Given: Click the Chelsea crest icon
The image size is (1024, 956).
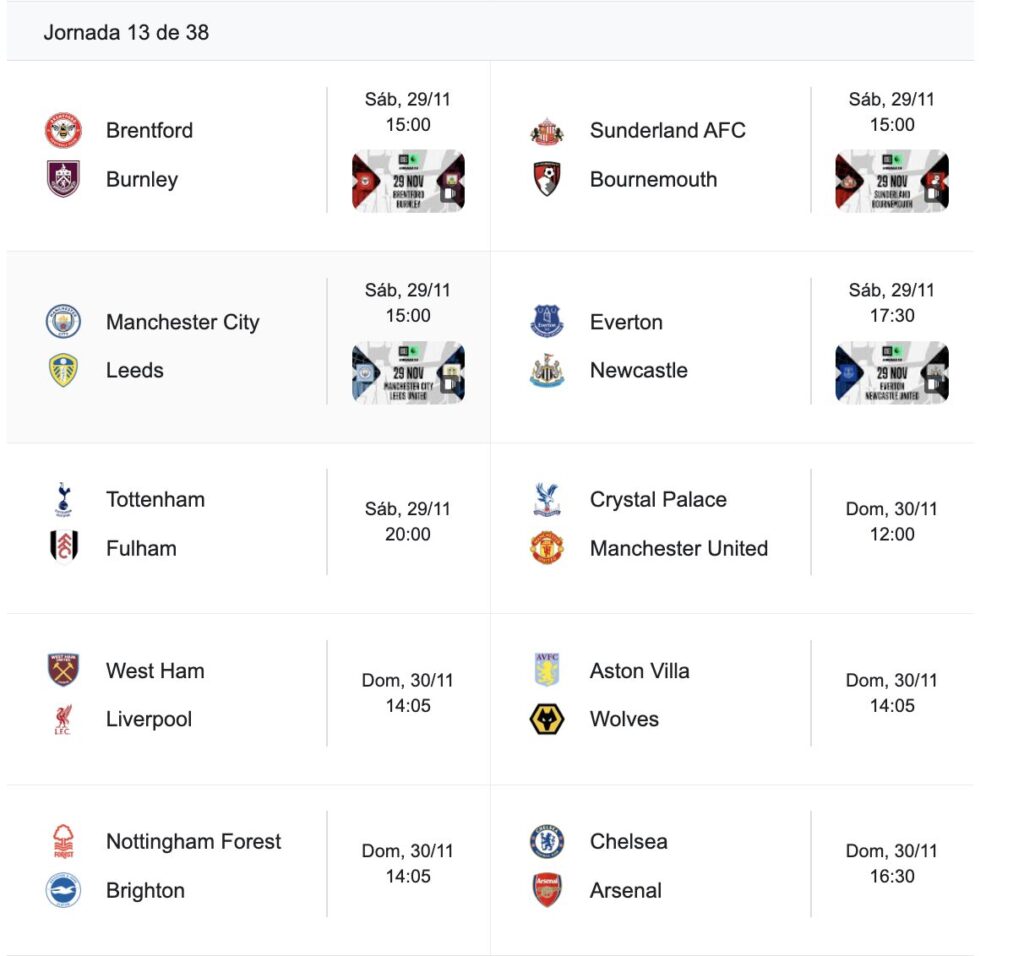Looking at the screenshot, I should pyautogui.click(x=547, y=841).
